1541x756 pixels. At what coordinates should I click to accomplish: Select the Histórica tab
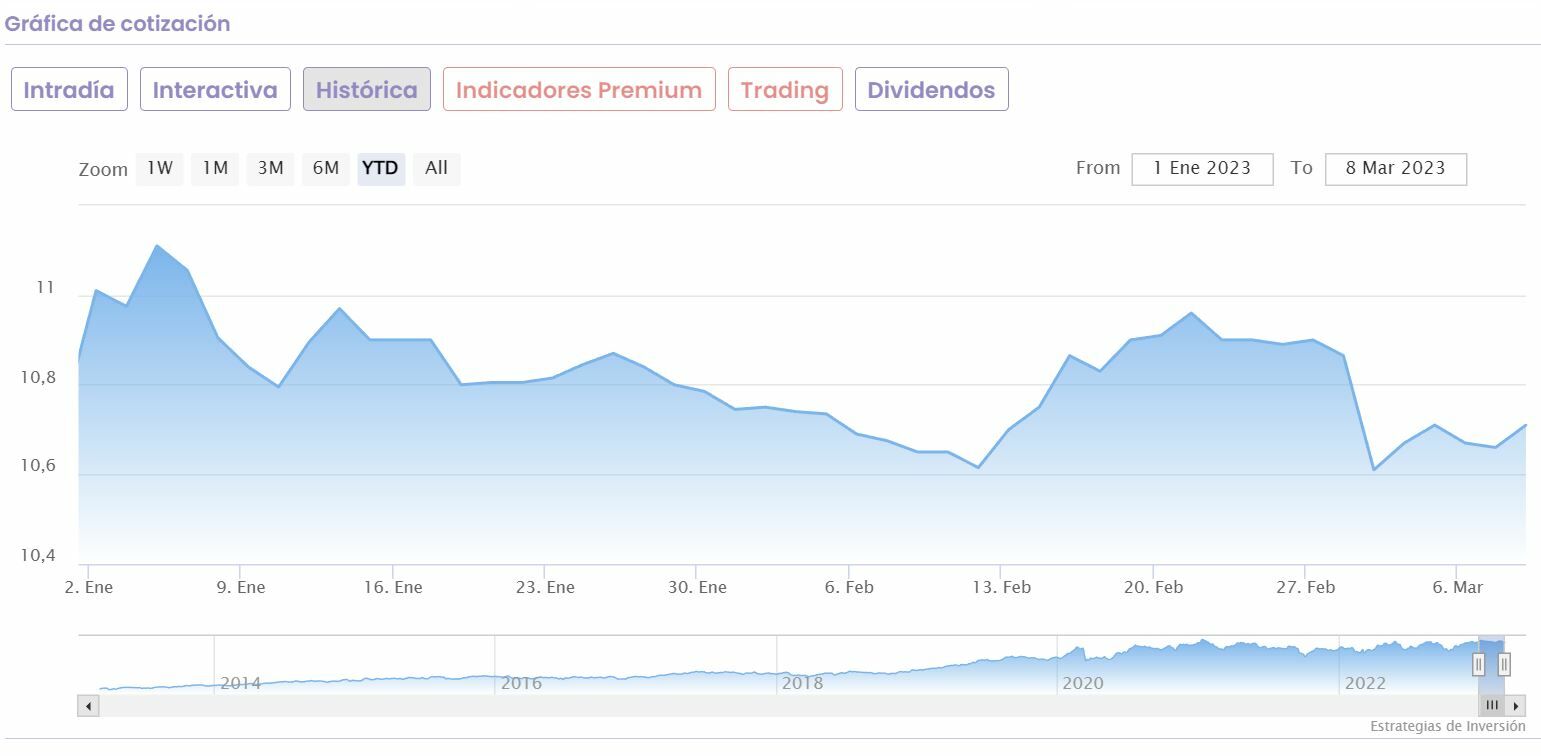367,89
